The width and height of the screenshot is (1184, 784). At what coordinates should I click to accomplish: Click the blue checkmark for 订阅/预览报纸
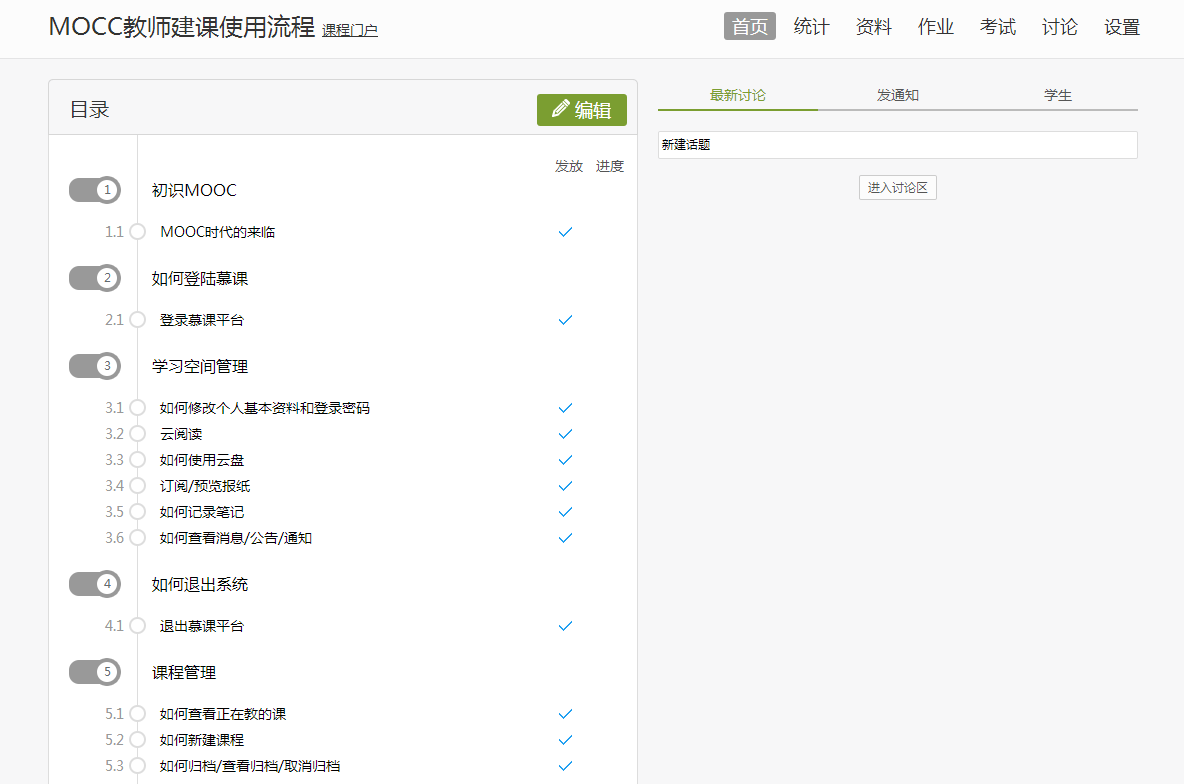[x=565, y=486]
